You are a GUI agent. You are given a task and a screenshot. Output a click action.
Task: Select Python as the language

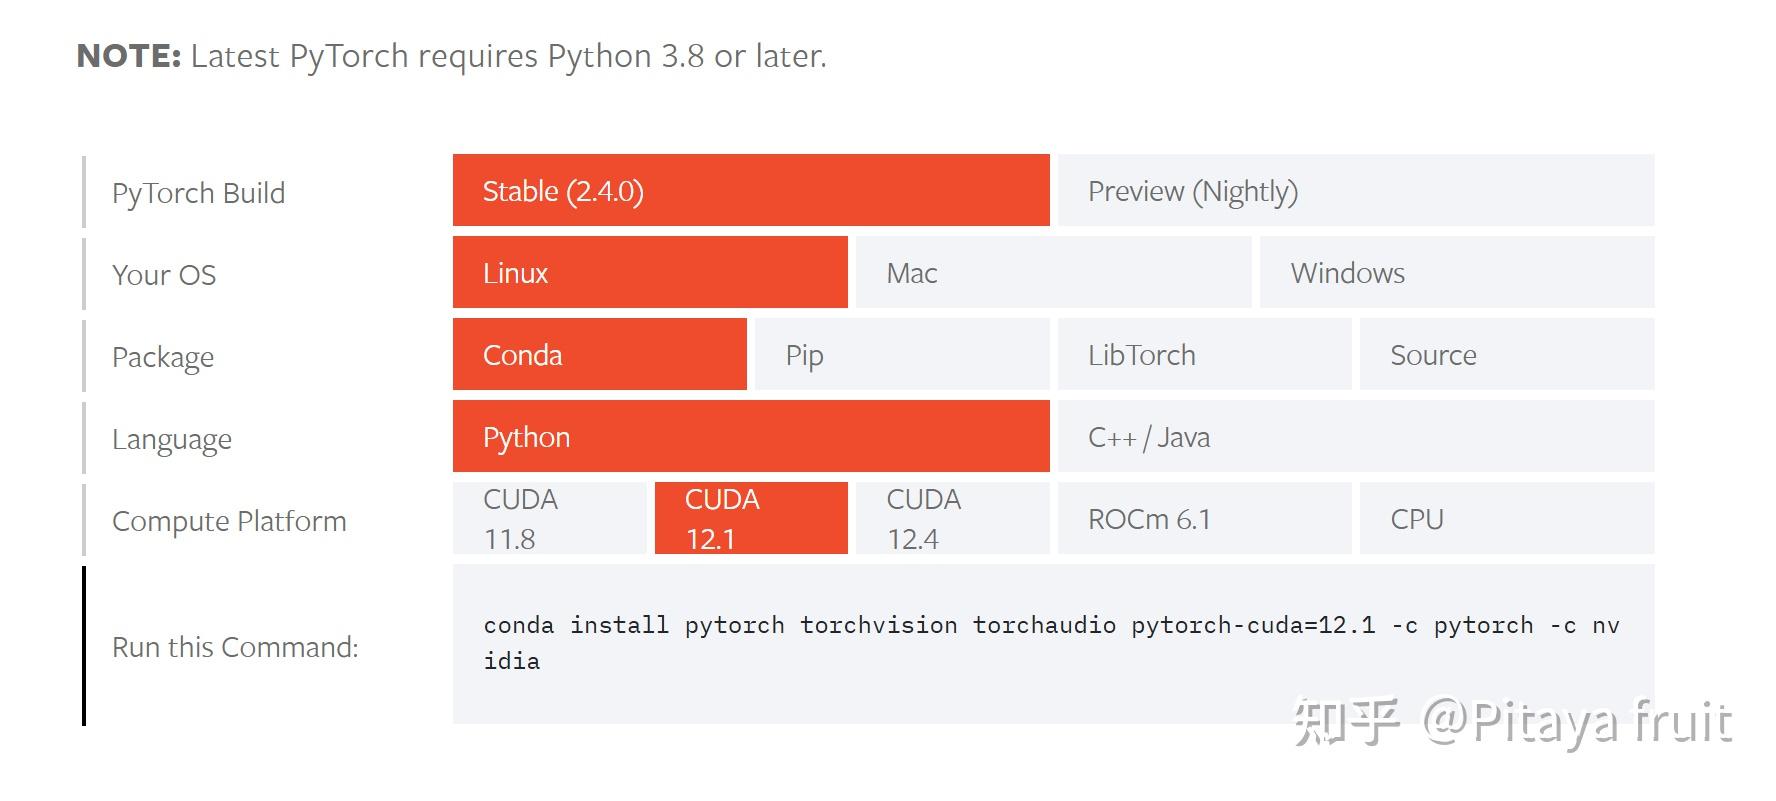pos(750,436)
